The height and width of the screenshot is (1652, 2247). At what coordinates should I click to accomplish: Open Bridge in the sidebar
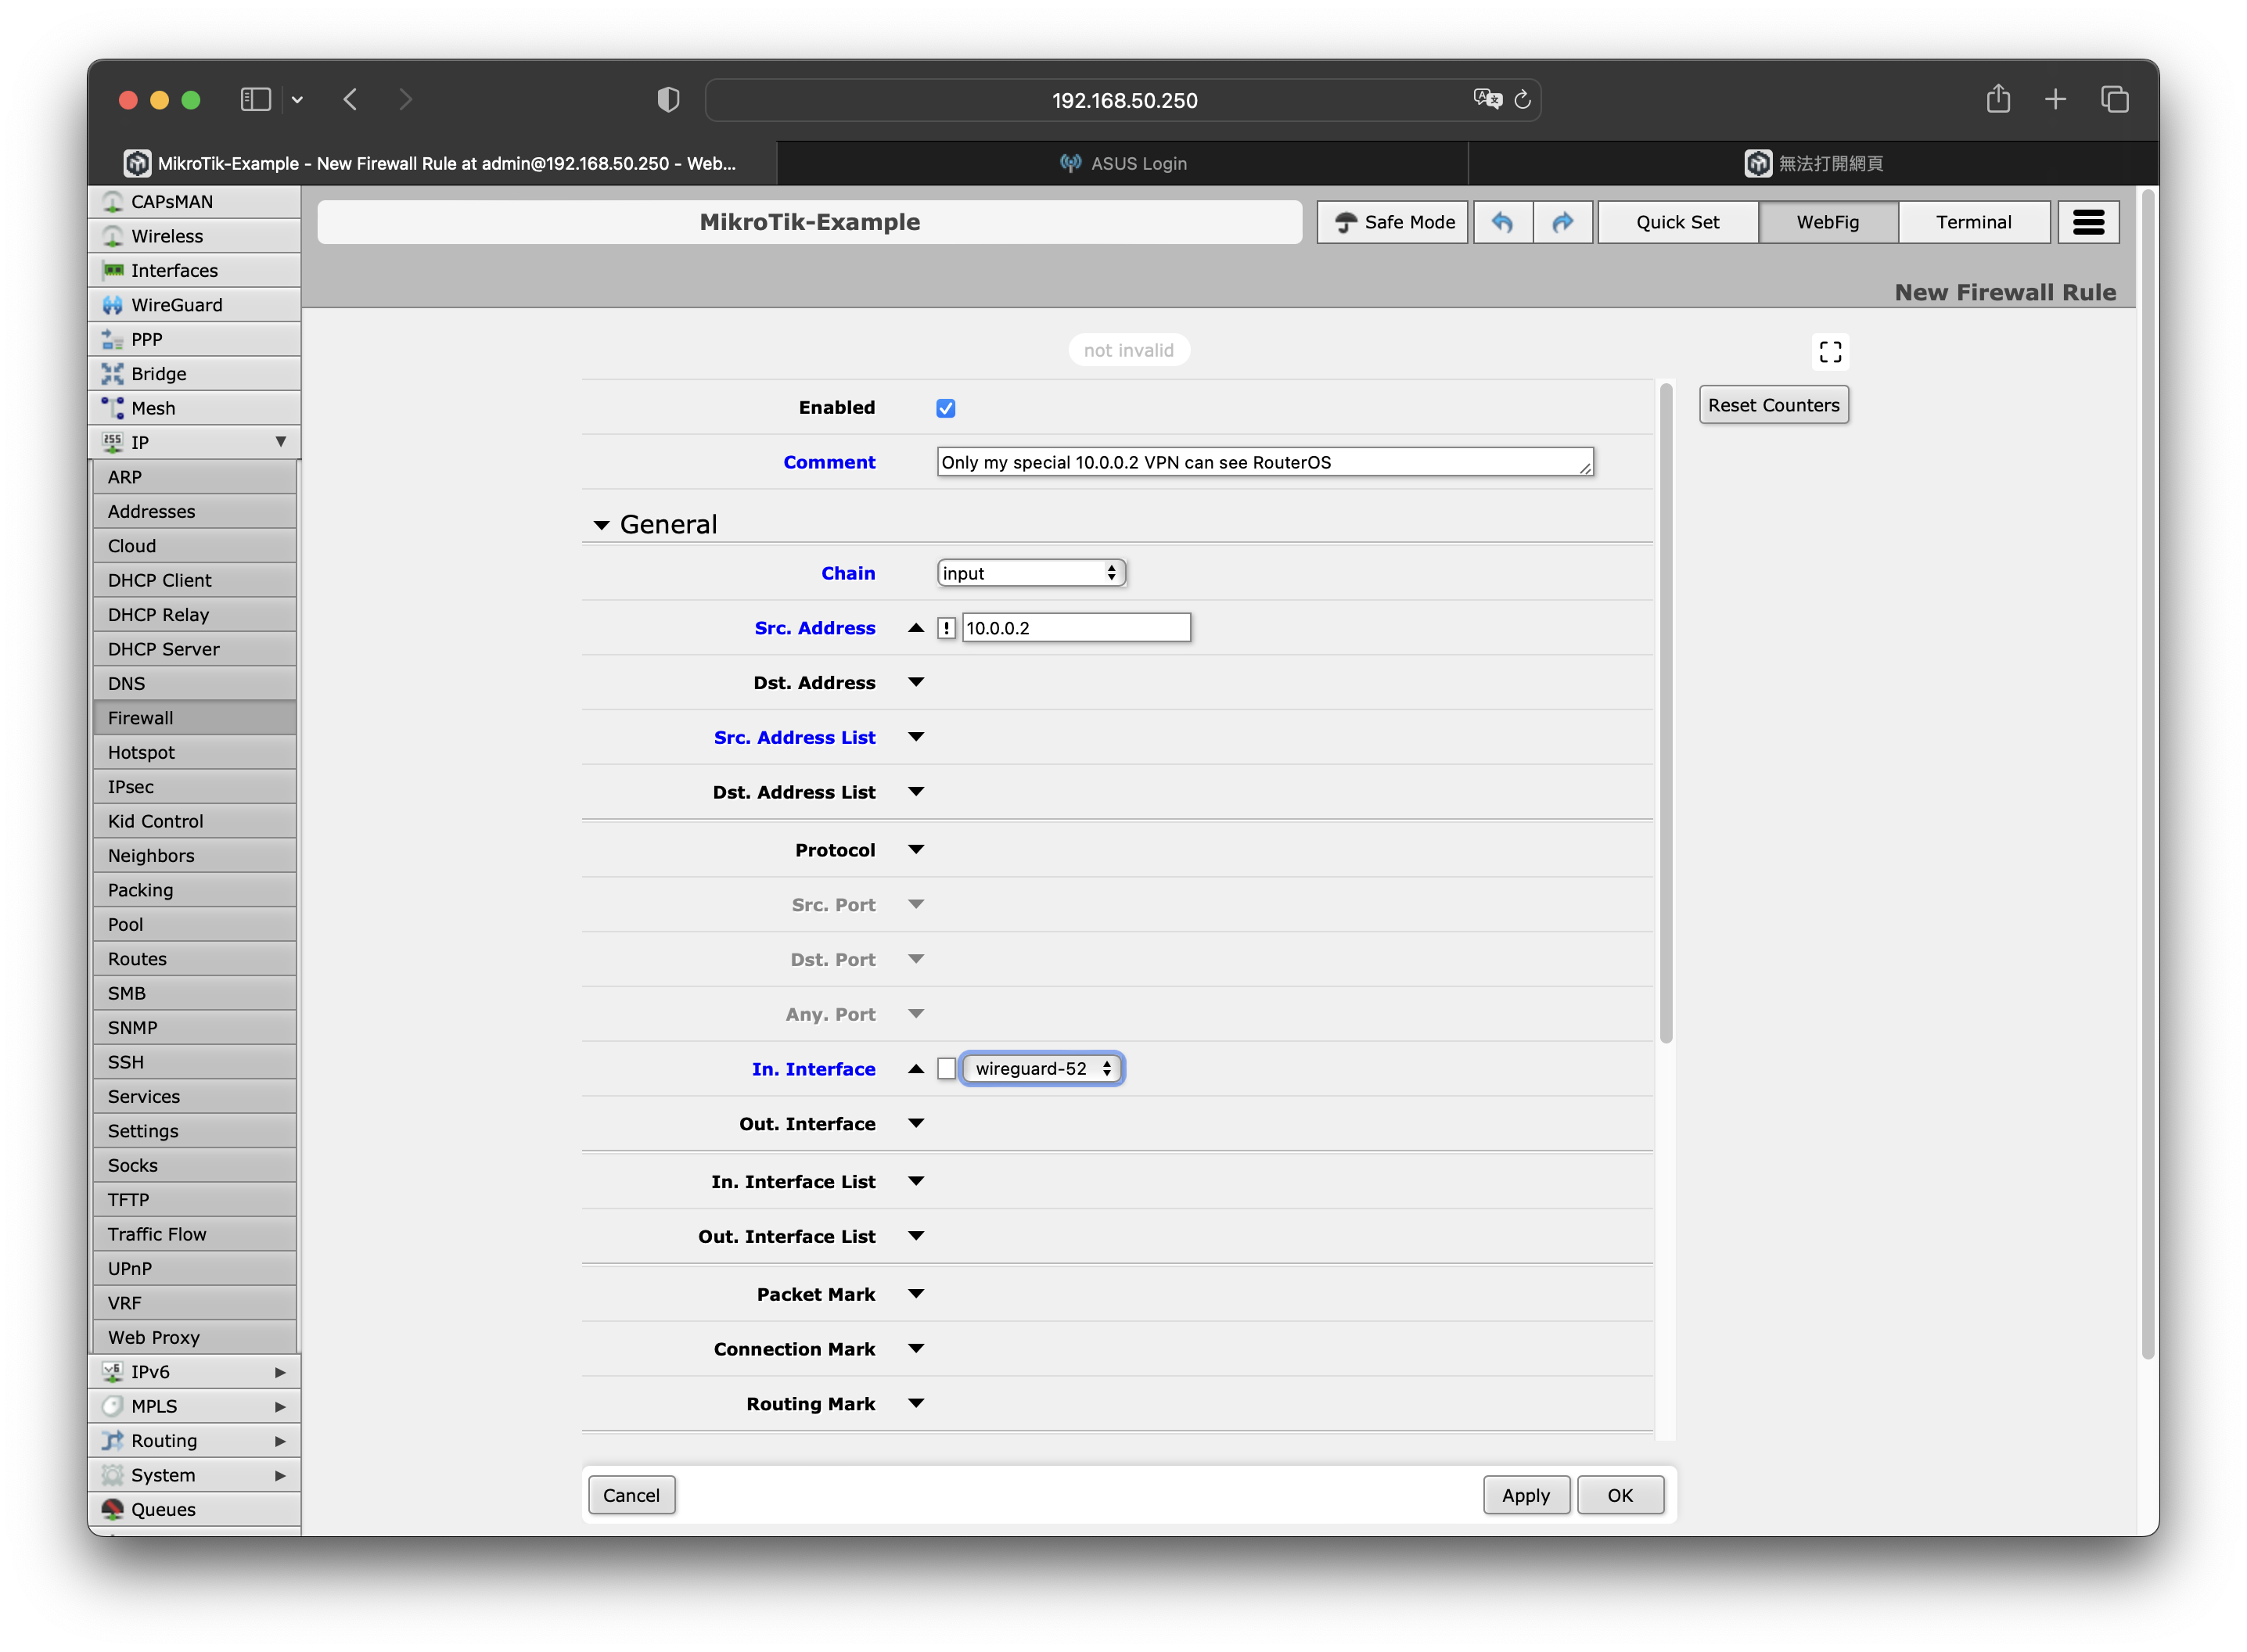(x=158, y=374)
